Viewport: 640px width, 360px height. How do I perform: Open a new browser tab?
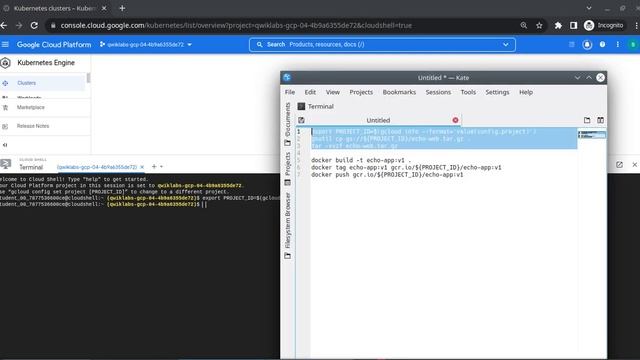coord(122,8)
